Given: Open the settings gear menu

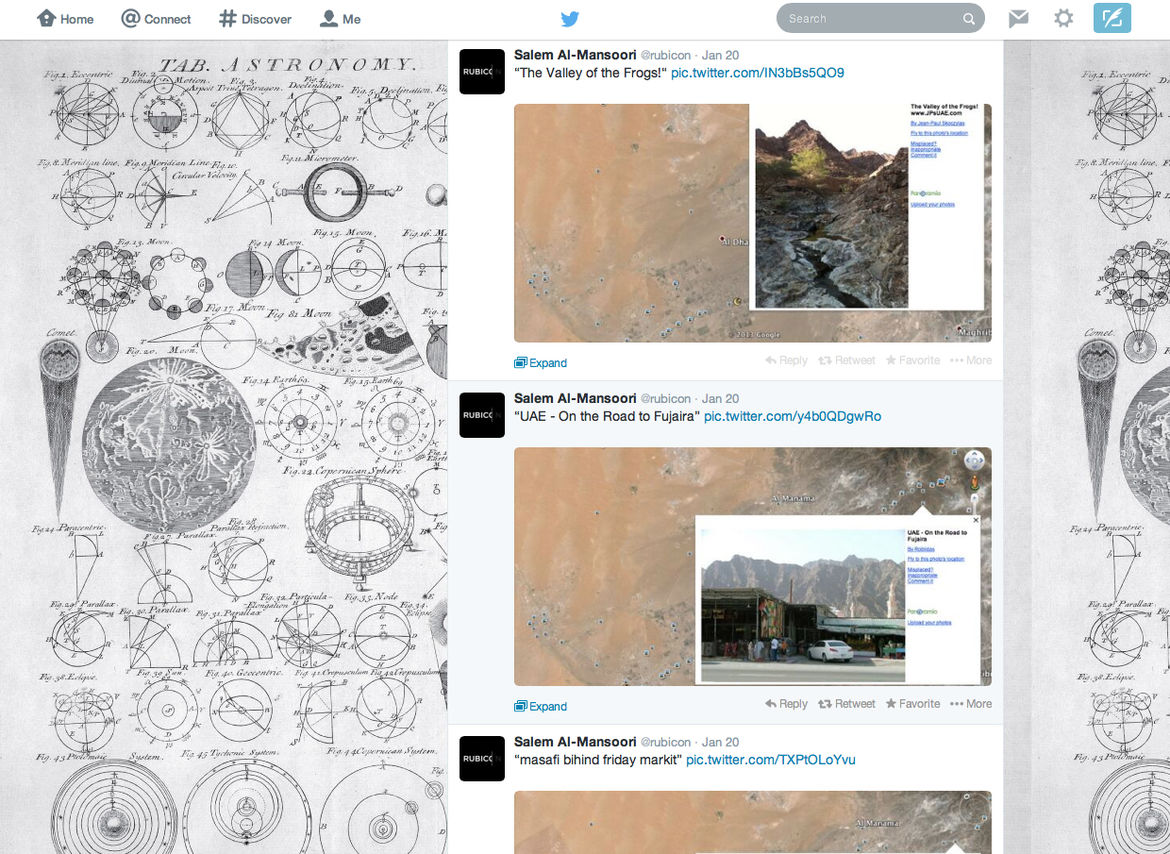Looking at the screenshot, I should [x=1063, y=19].
